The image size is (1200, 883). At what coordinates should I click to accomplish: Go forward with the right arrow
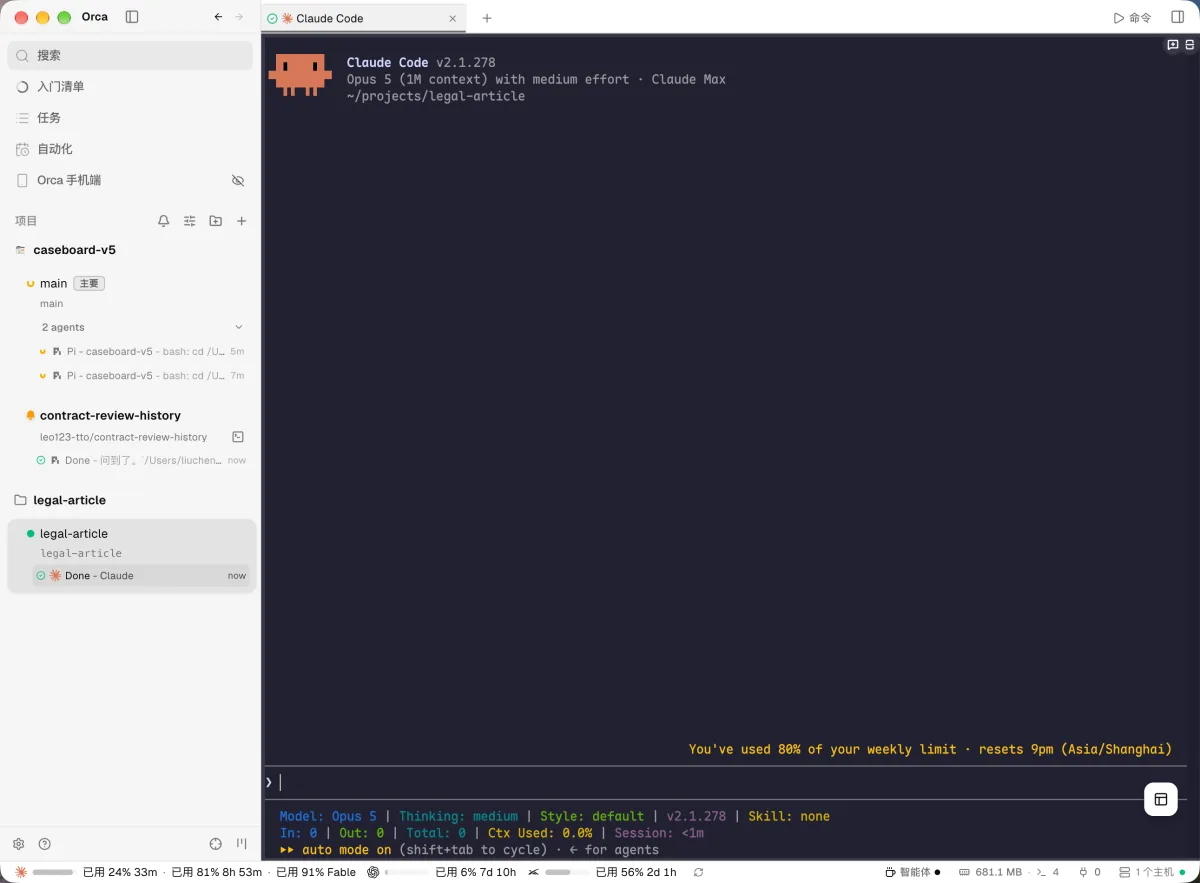point(239,17)
